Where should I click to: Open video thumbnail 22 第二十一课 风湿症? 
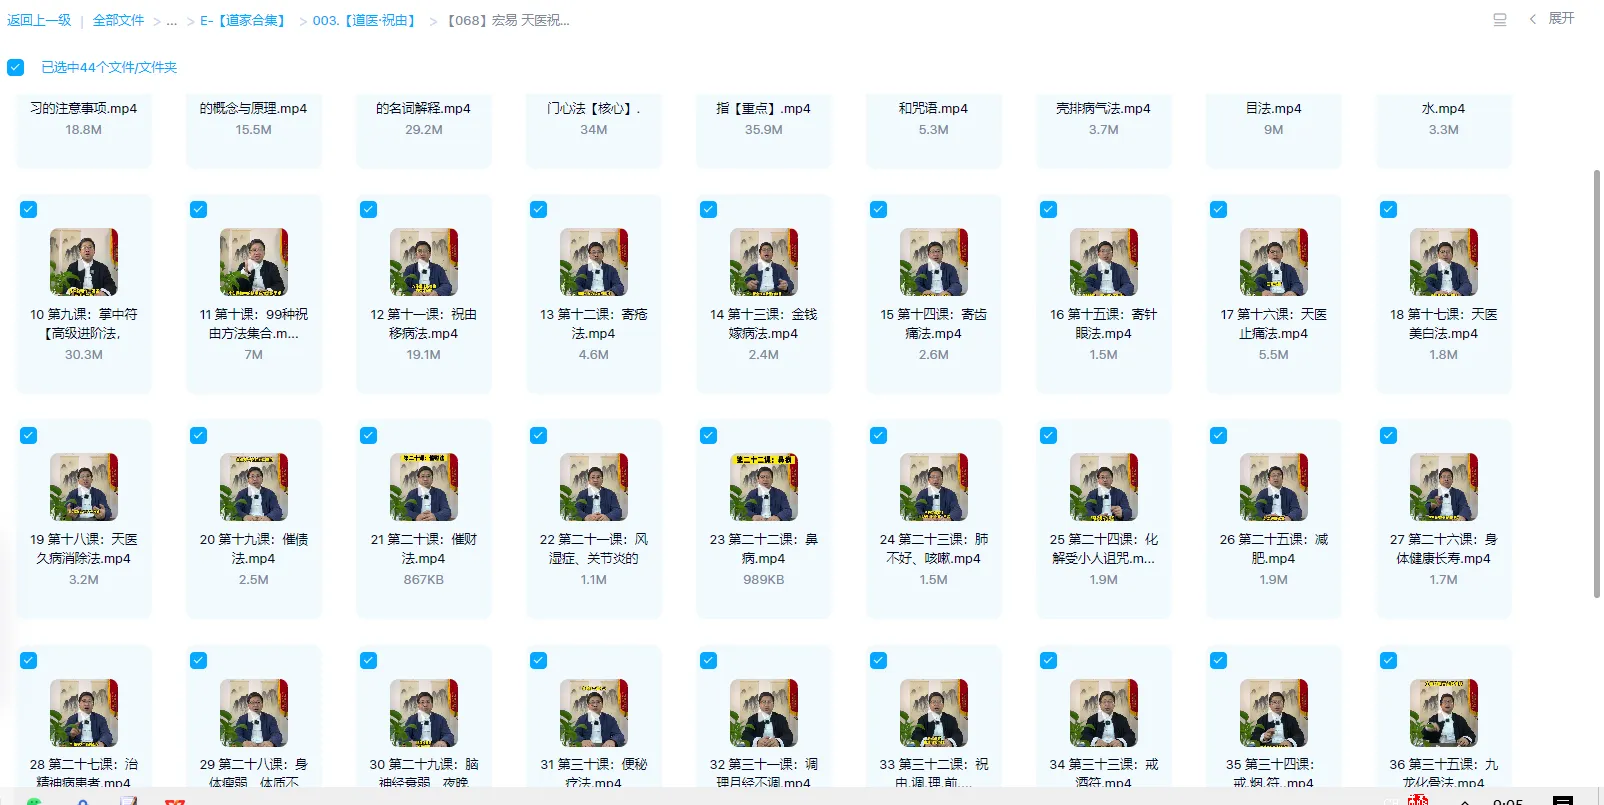(593, 487)
